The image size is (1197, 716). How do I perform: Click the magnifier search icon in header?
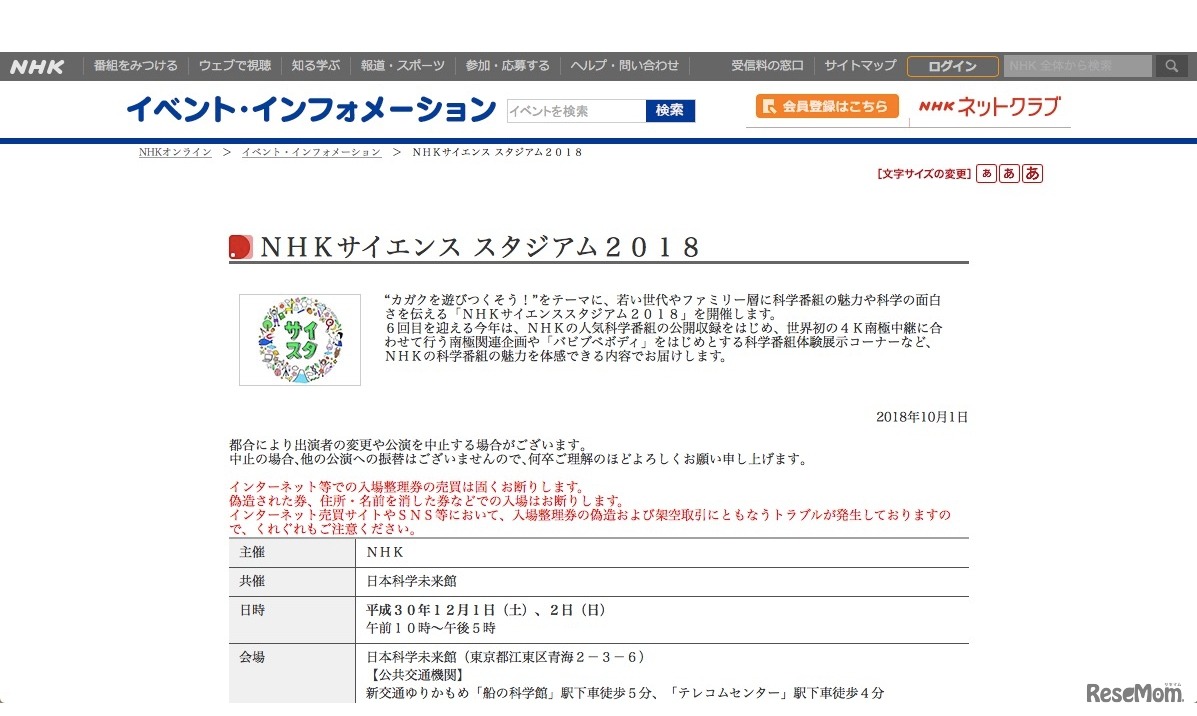coord(1172,66)
